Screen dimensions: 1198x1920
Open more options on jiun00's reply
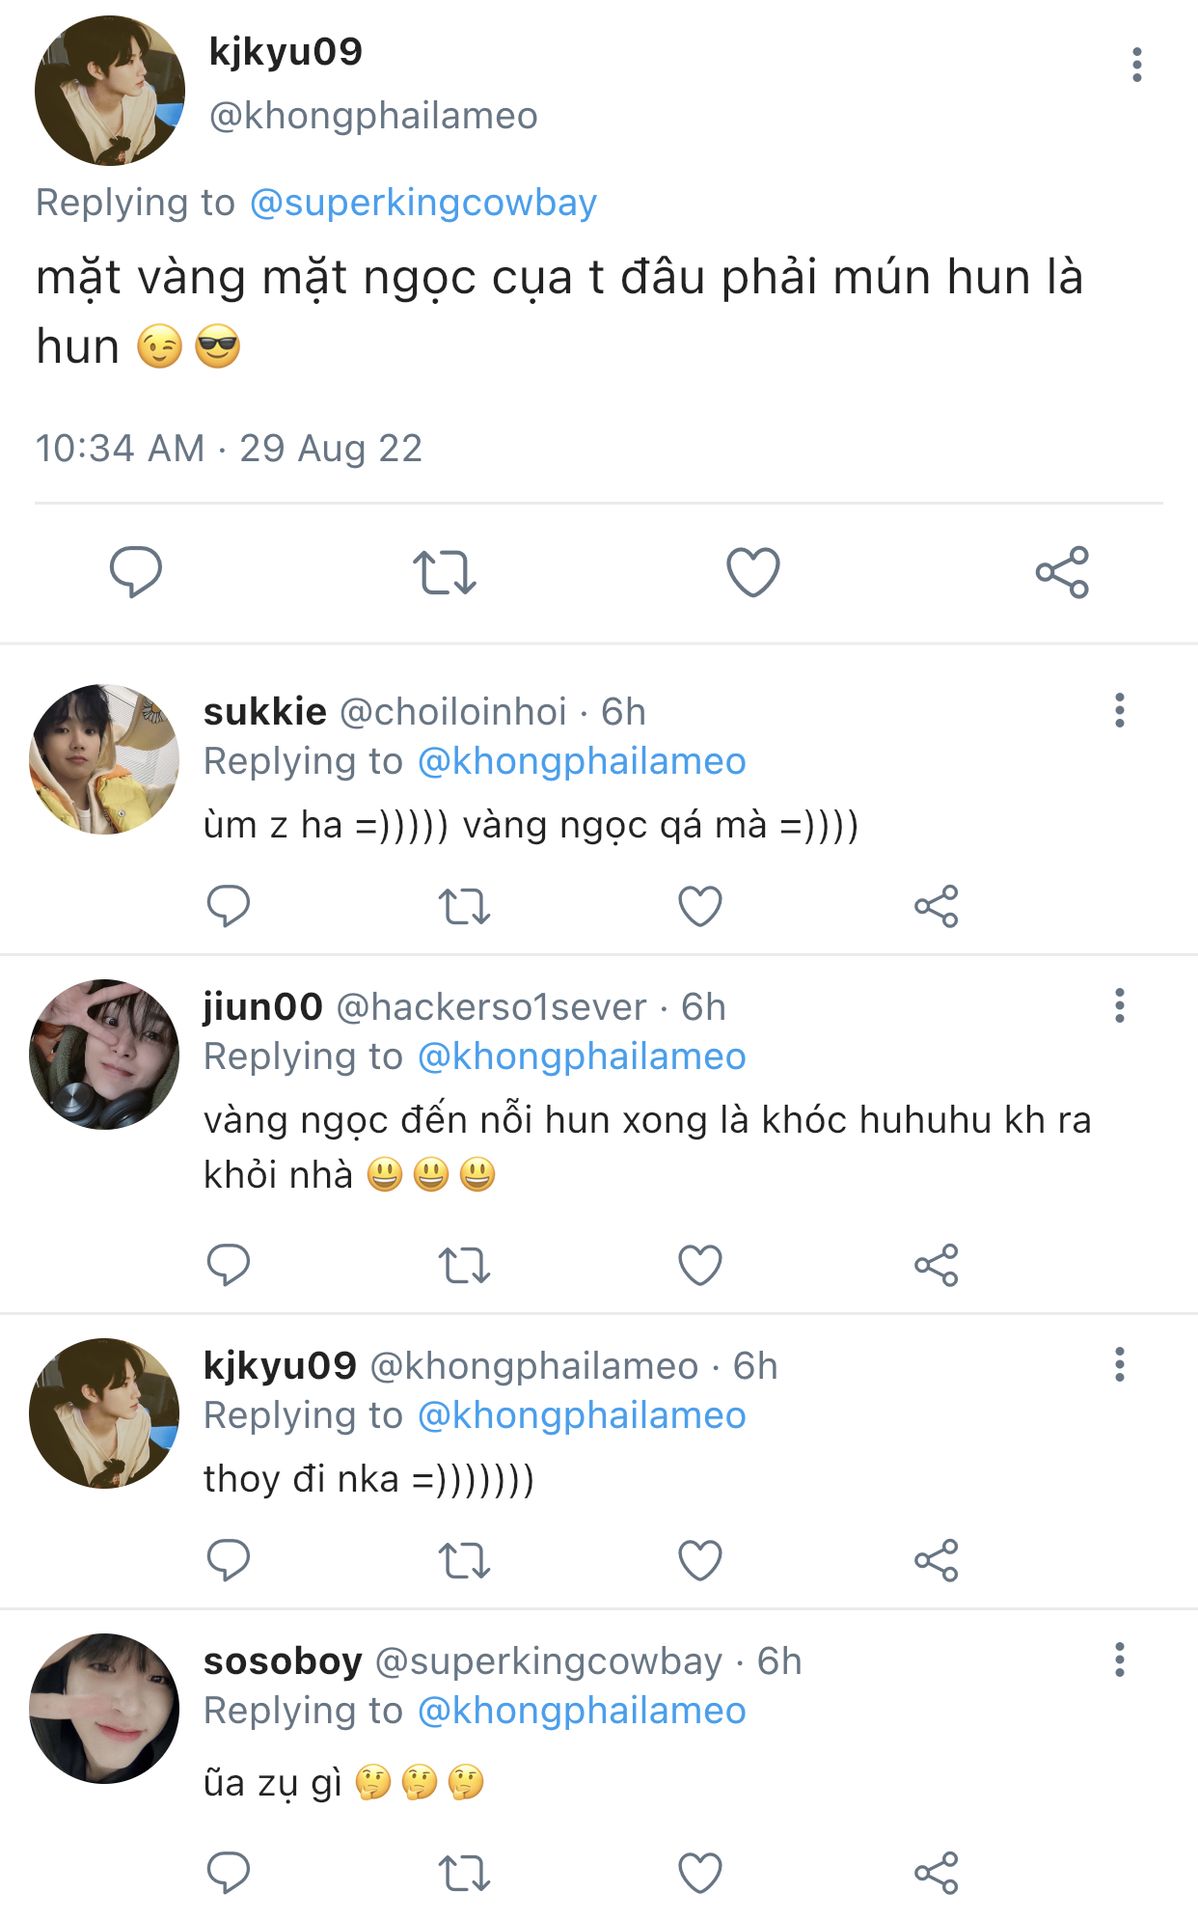pos(1119,1006)
